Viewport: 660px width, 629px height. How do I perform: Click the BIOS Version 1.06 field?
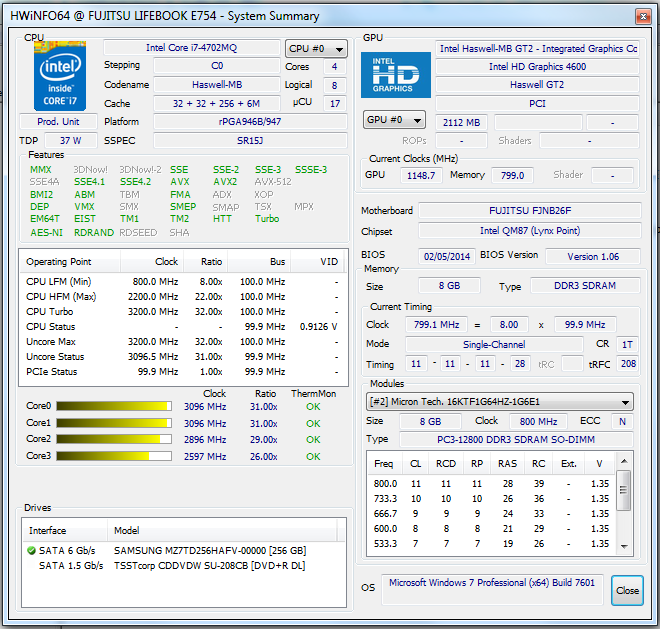[x=593, y=256]
